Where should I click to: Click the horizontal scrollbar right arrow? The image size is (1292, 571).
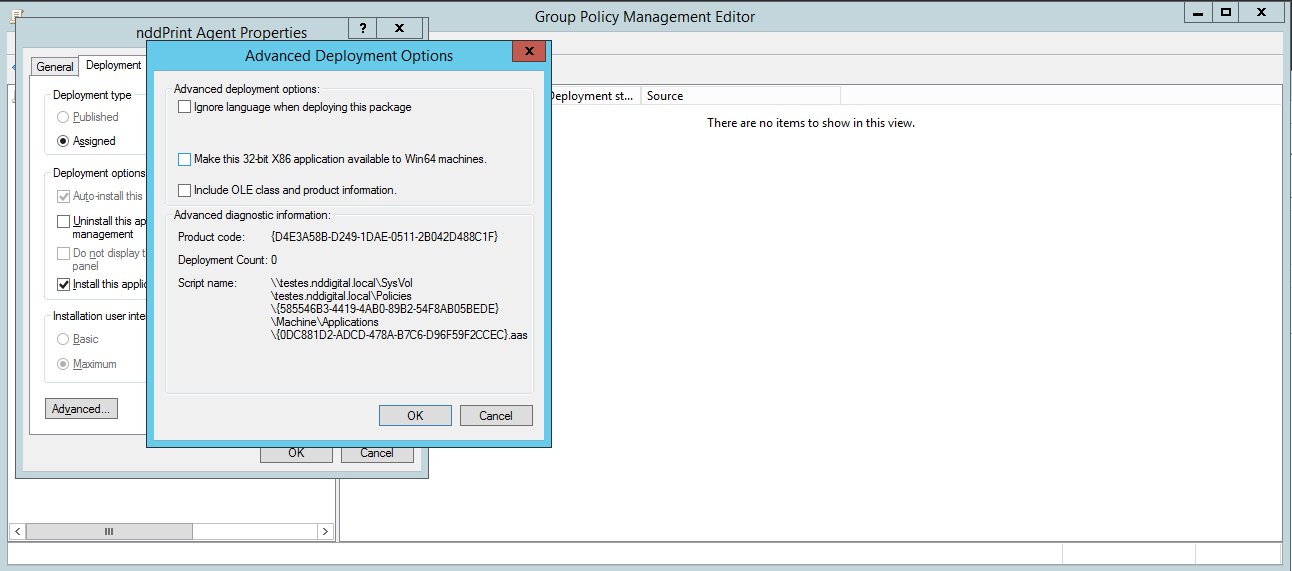click(x=325, y=532)
